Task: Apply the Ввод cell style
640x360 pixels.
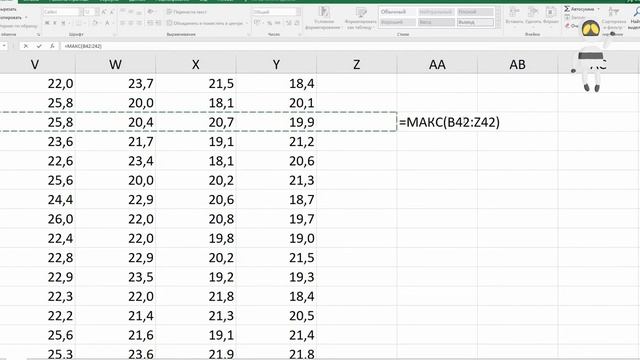Action: (x=436, y=22)
